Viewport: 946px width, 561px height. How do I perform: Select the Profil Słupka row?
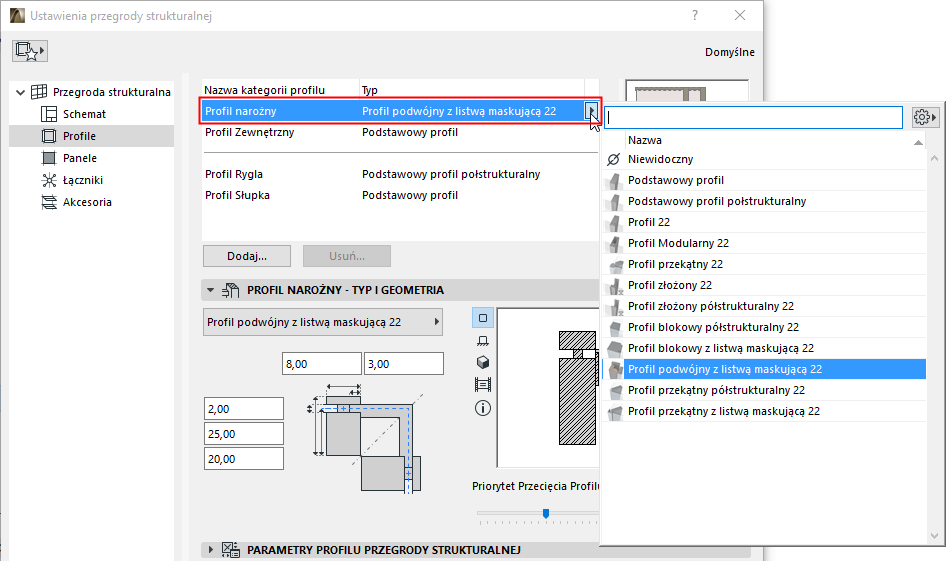point(400,195)
